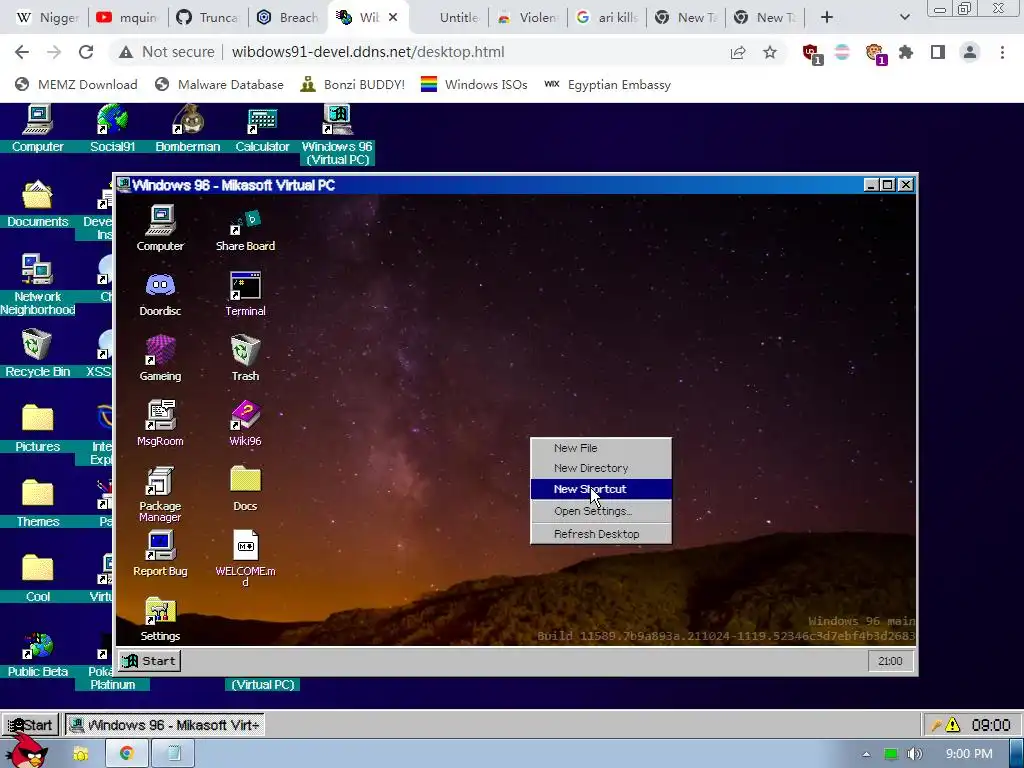Click the warning icon in outer tray
The height and width of the screenshot is (768, 1024).
[953, 725]
